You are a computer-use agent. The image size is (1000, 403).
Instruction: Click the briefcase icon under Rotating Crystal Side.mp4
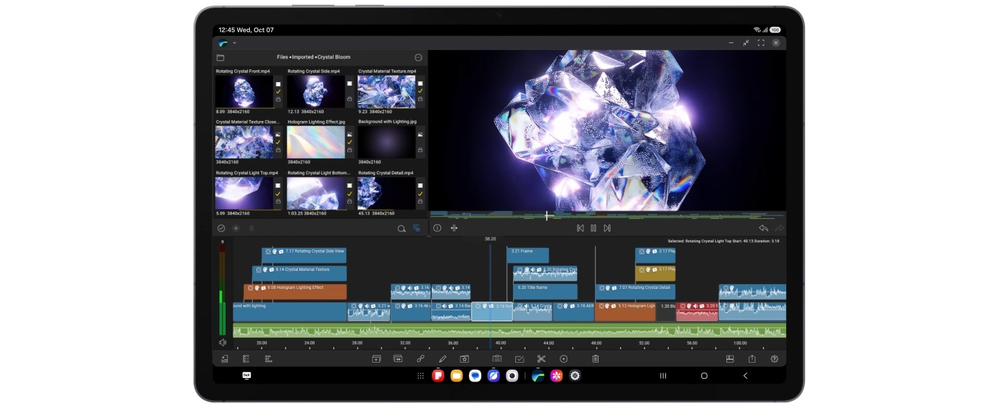click(349, 99)
